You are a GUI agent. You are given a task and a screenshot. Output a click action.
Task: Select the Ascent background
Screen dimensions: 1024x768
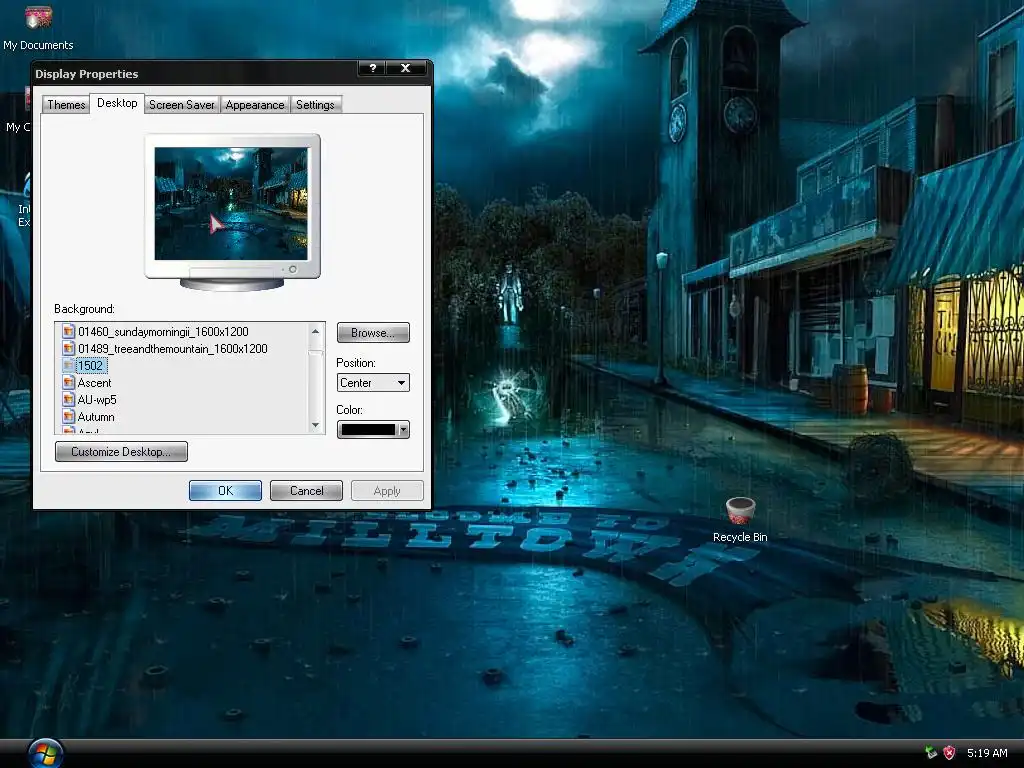(x=94, y=383)
